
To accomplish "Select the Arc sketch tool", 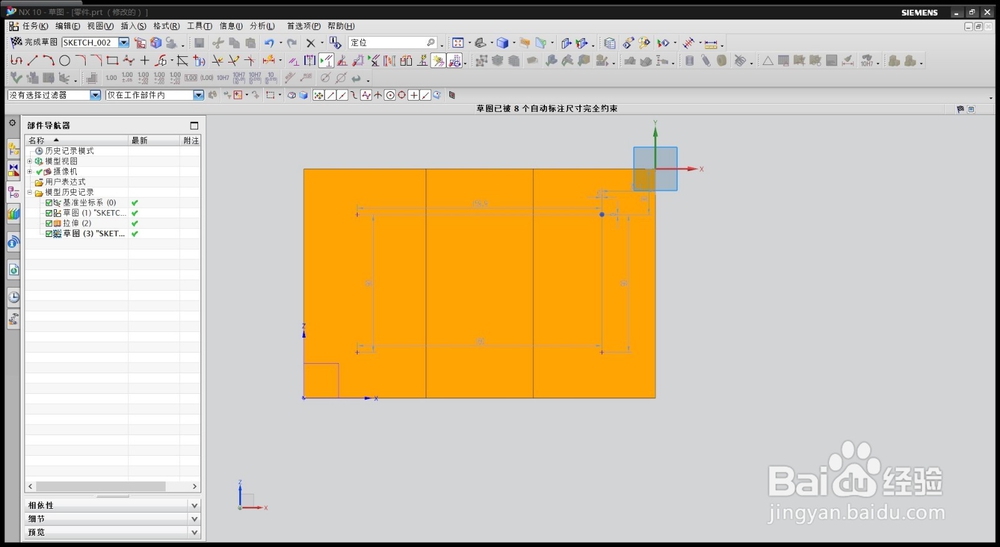I will click(48, 61).
